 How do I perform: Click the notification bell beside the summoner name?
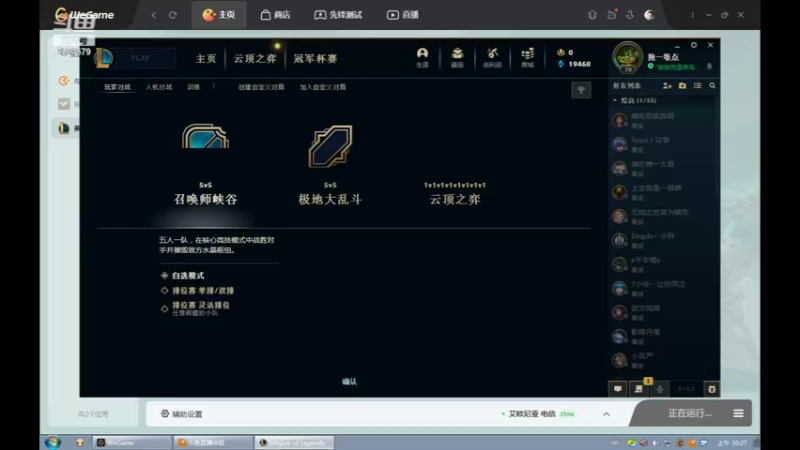pyautogui.click(x=709, y=67)
